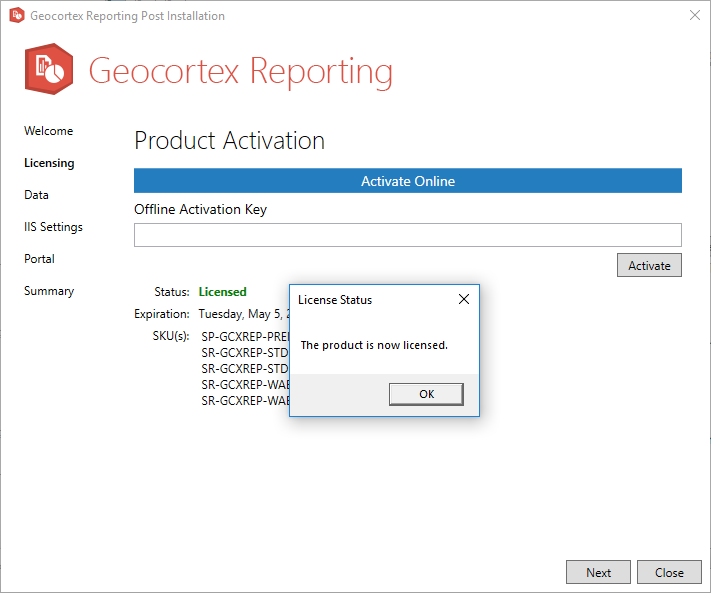This screenshot has width=711, height=593.
Task: Navigate to the Portal step
Action: pyautogui.click(x=40, y=259)
